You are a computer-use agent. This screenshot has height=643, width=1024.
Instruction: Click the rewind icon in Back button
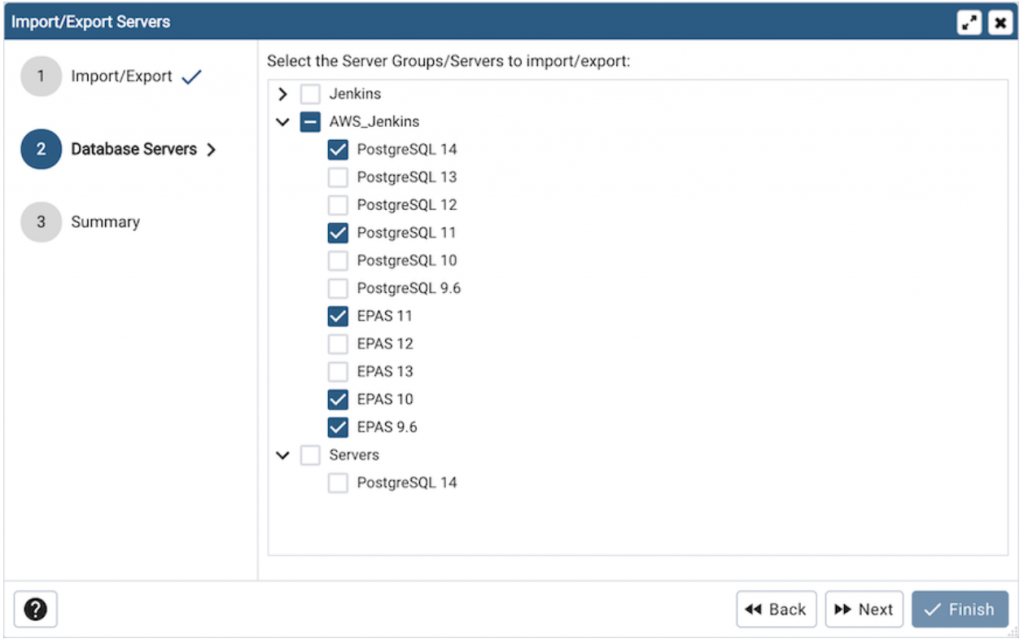pyautogui.click(x=756, y=609)
